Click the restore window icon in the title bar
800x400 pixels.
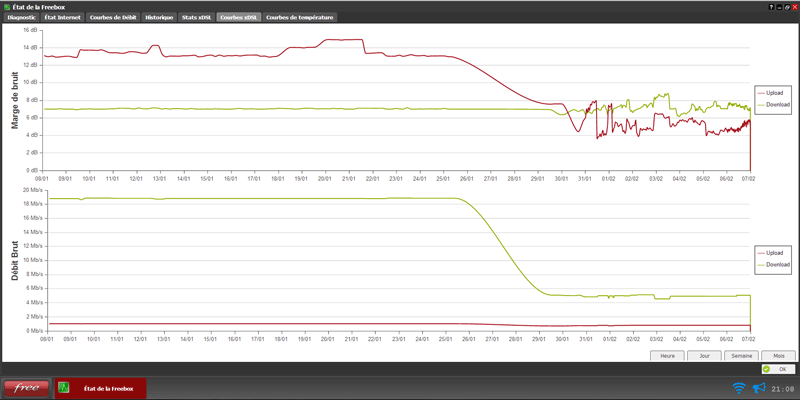pyautogui.click(x=786, y=6)
